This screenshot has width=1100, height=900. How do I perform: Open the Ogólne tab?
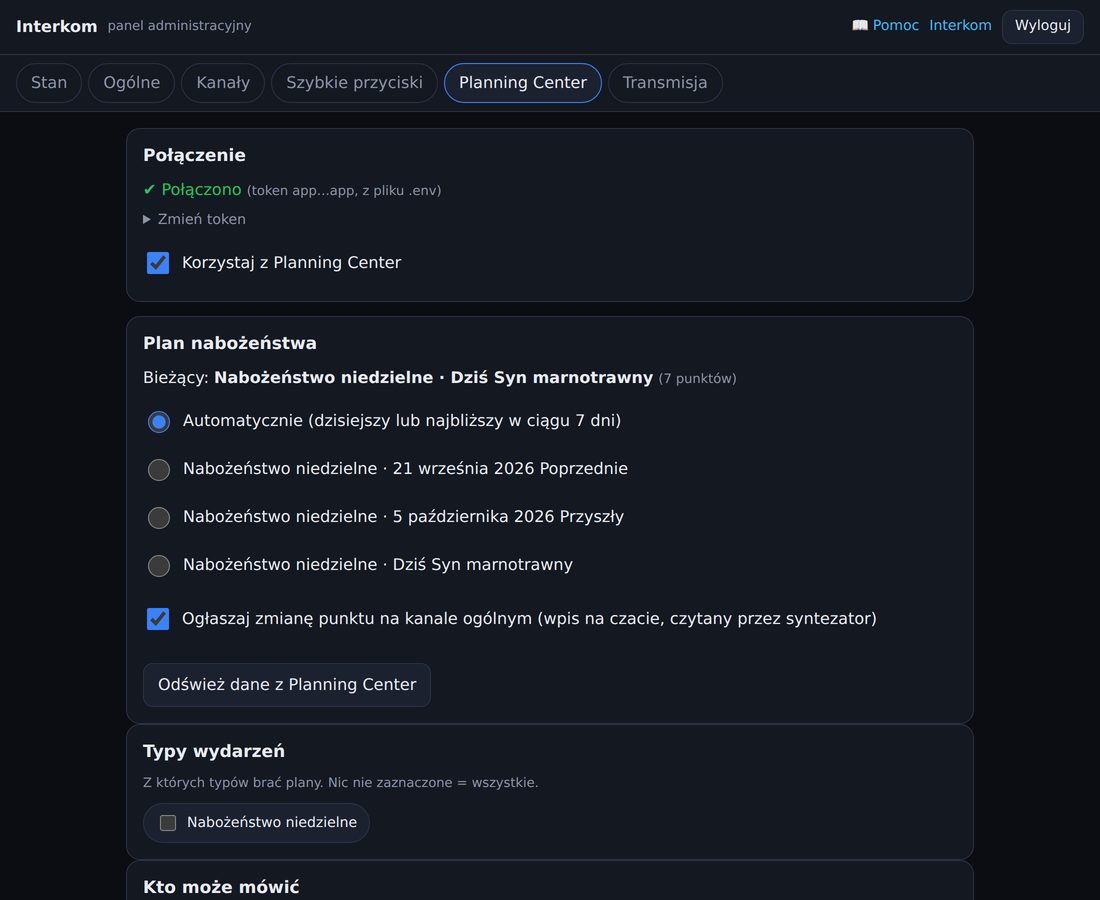click(131, 83)
